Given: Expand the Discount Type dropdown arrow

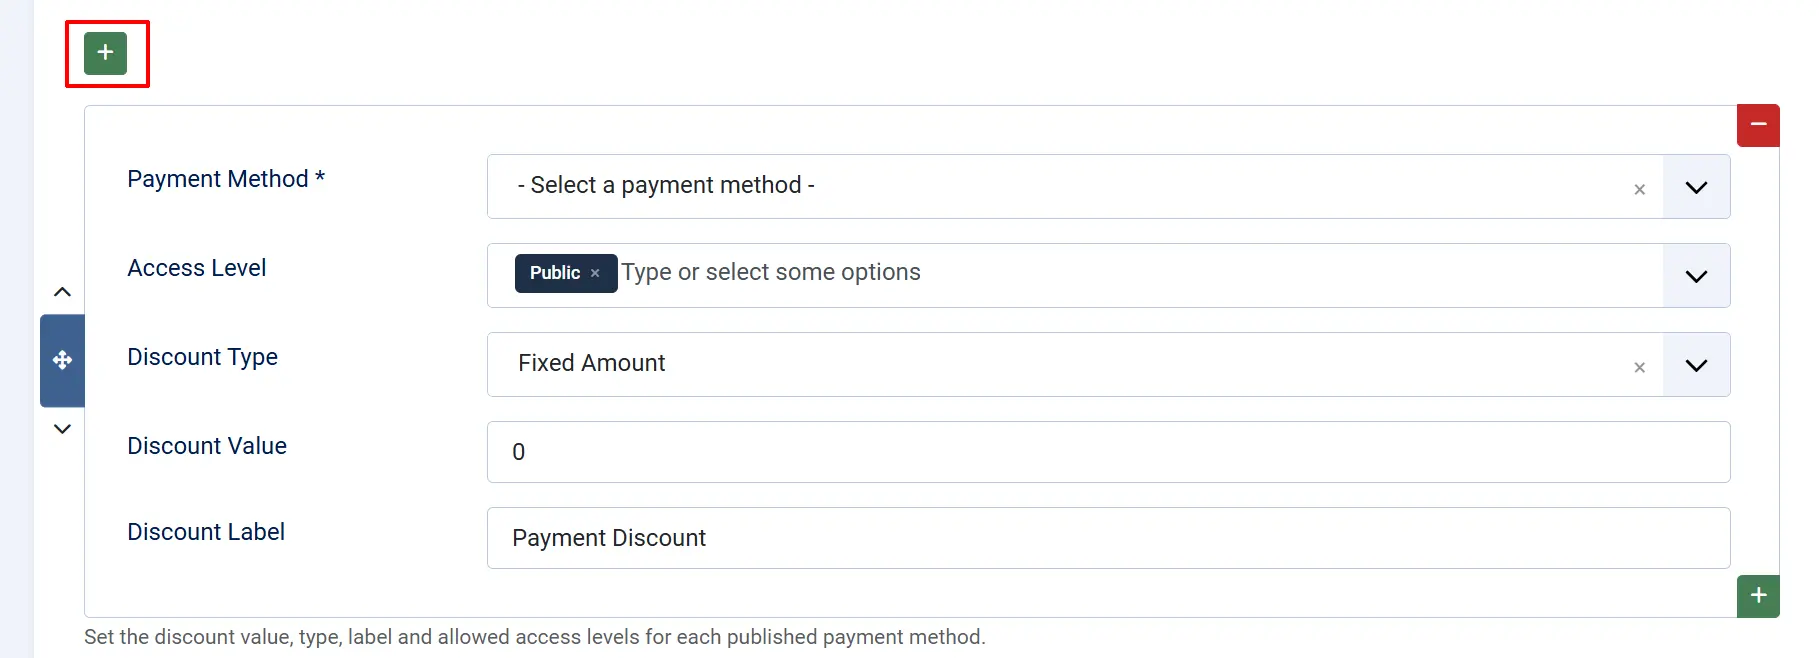Looking at the screenshot, I should coord(1696,365).
